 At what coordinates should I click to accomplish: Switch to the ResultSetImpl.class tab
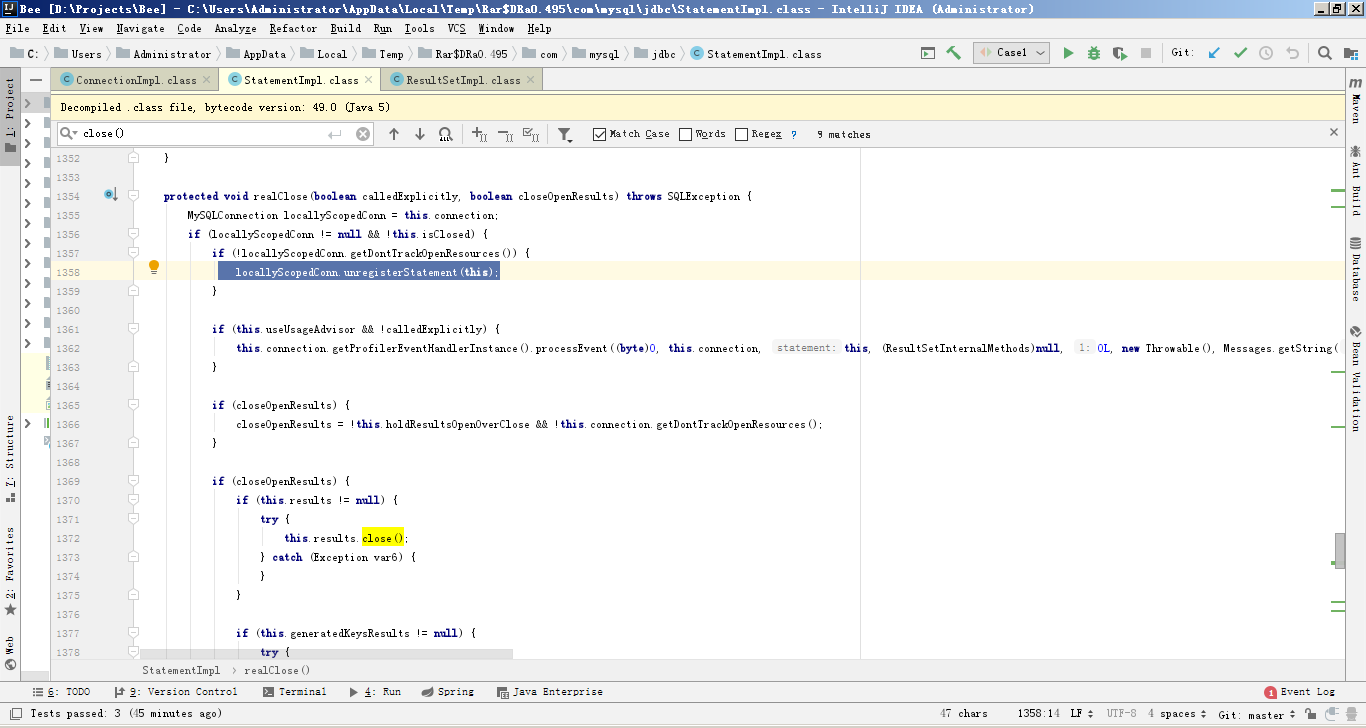[463, 80]
